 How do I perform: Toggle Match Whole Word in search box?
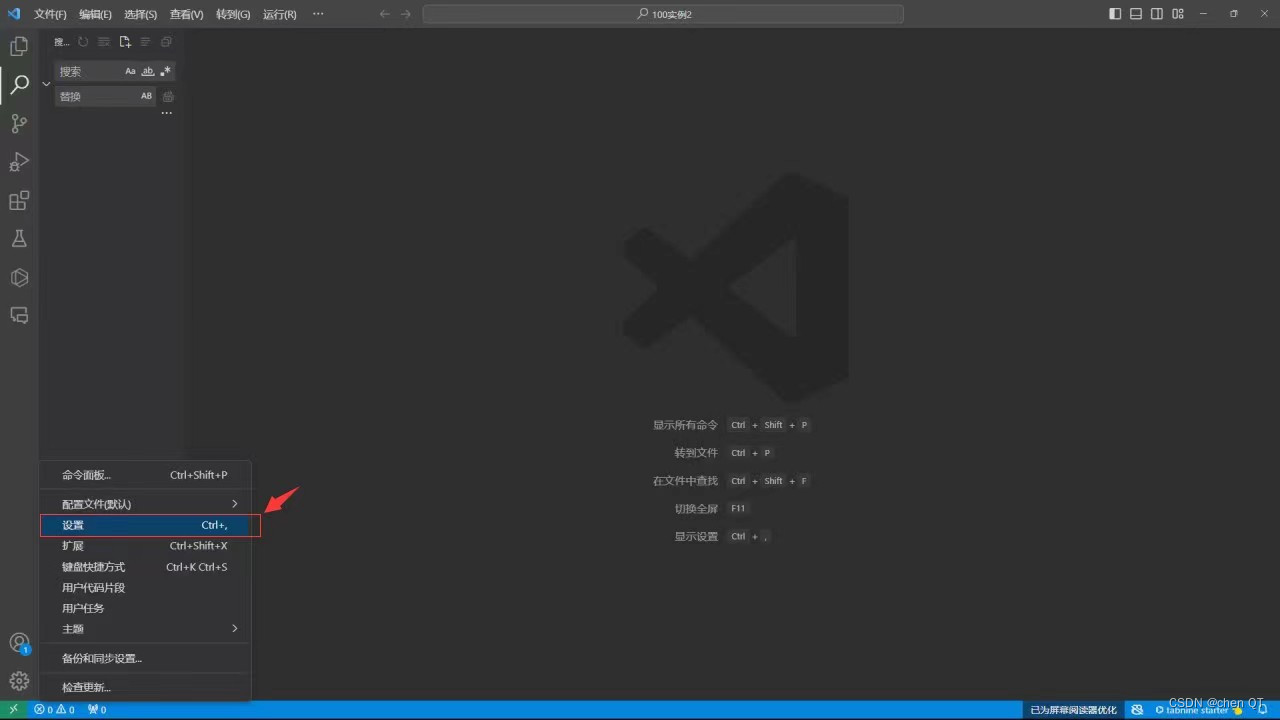[148, 71]
